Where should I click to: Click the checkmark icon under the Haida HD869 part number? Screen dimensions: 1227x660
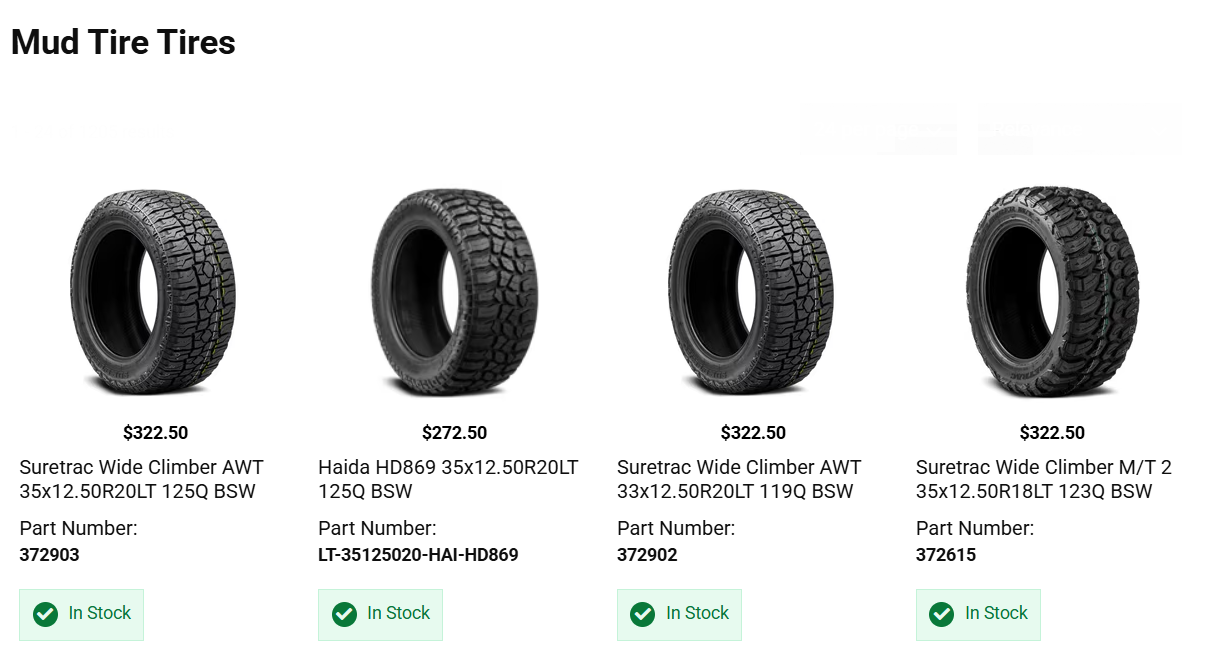pos(344,614)
